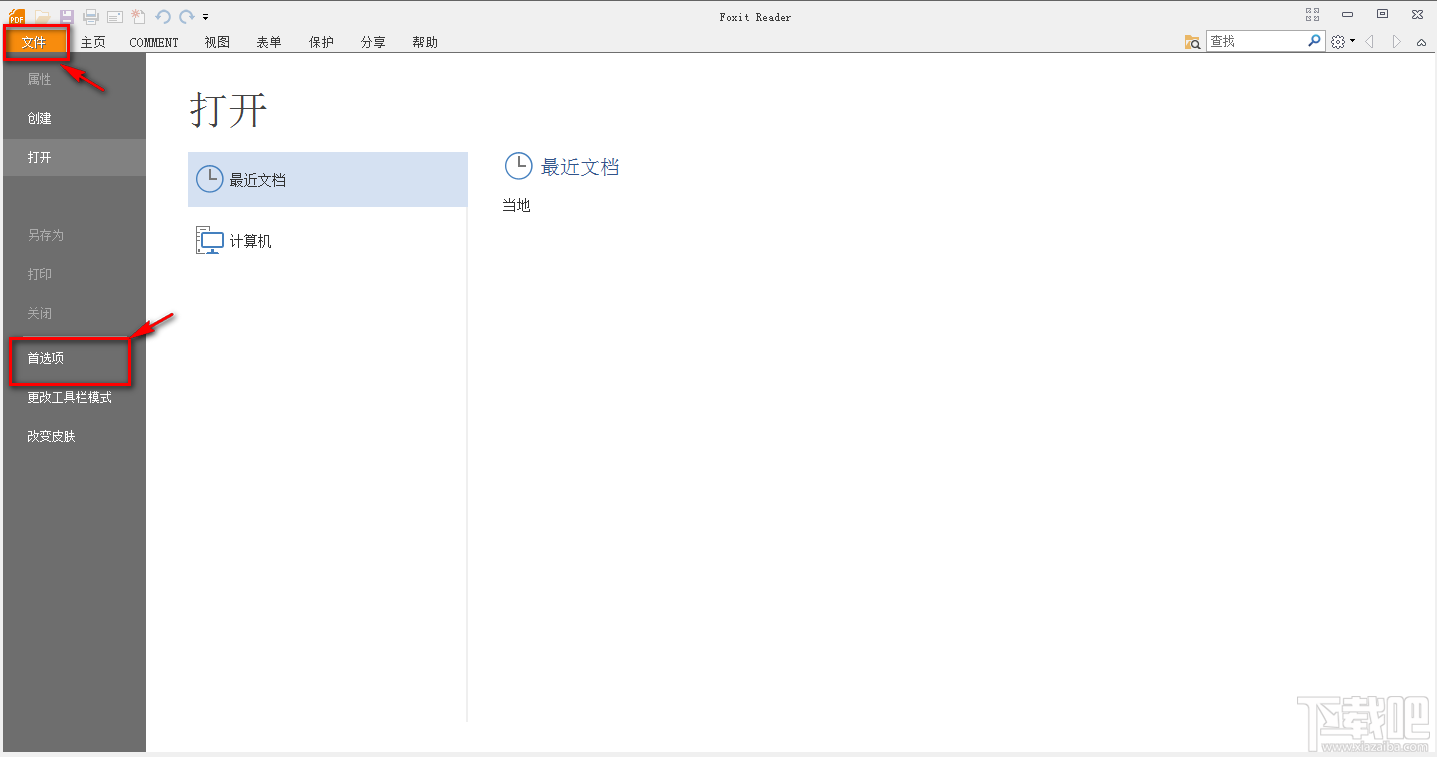This screenshot has width=1437, height=757.
Task: Select 另存为 in the file sidebar
Action: 74,235
